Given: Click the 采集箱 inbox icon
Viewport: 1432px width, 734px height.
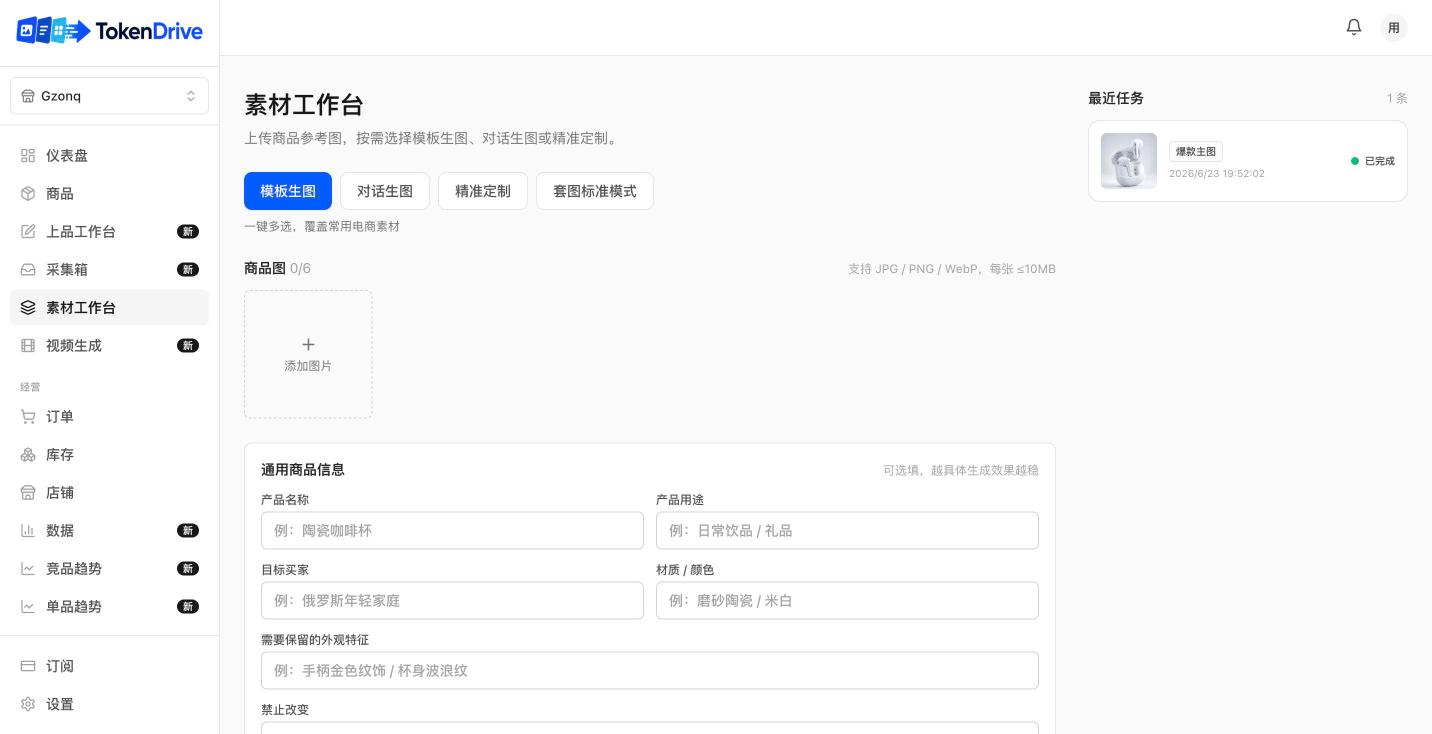Looking at the screenshot, I should (28, 270).
